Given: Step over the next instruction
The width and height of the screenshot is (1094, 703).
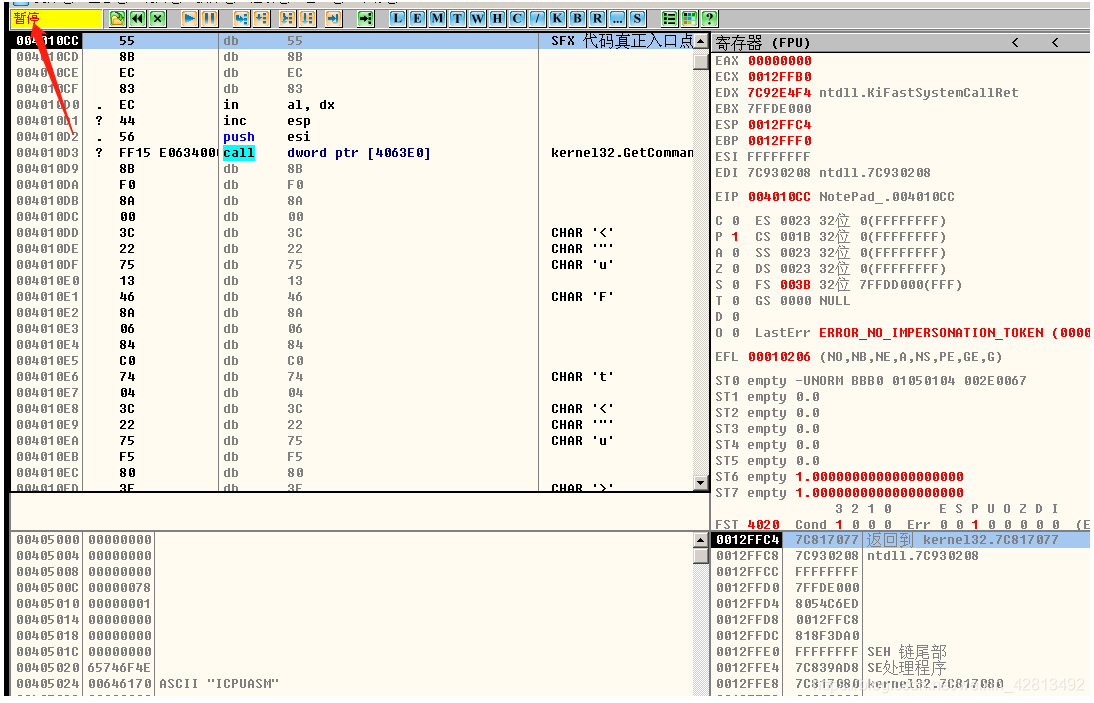Looking at the screenshot, I should pos(262,19).
